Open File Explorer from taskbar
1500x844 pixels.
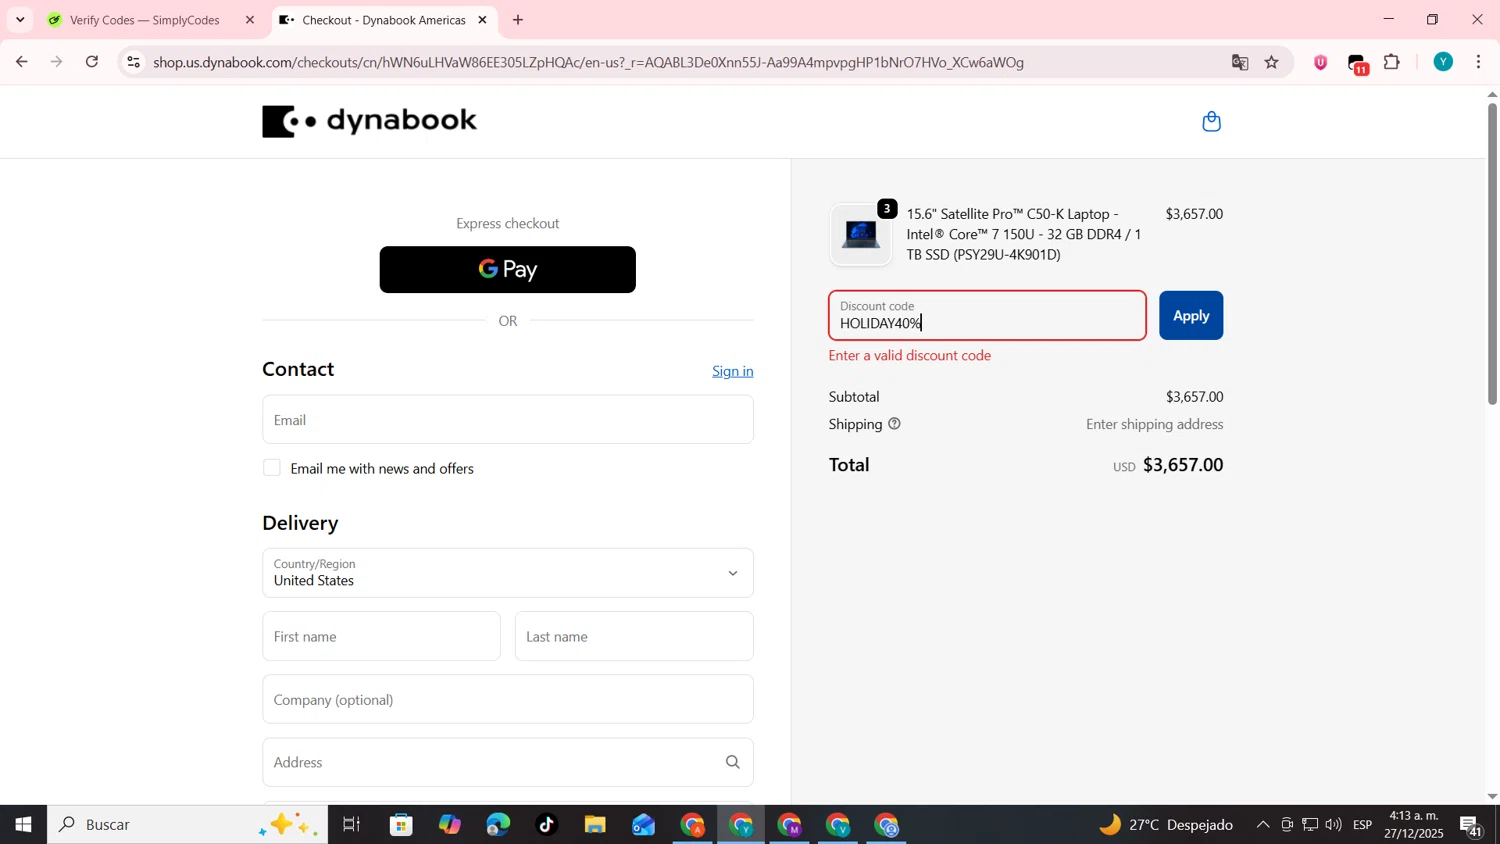[595, 825]
